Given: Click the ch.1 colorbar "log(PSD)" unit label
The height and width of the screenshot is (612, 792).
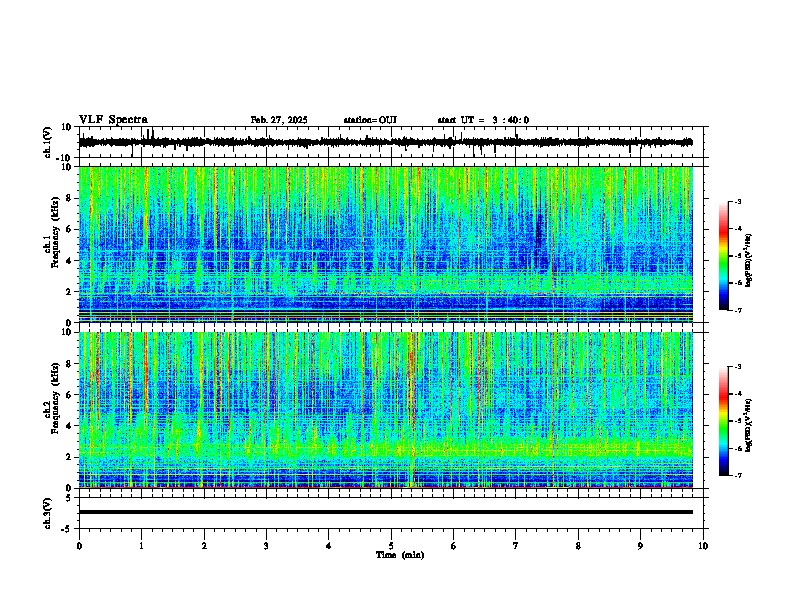Looking at the screenshot, I should click(x=749, y=260).
